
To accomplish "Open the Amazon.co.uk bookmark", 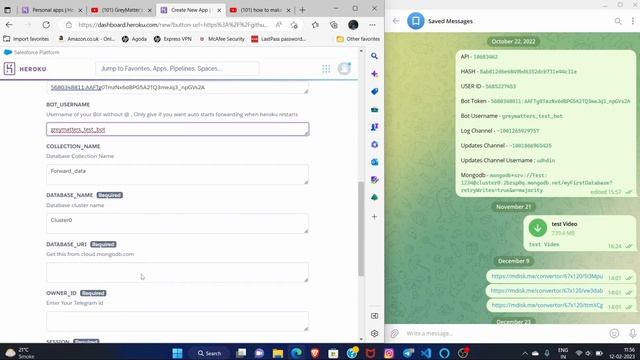I will [x=87, y=39].
